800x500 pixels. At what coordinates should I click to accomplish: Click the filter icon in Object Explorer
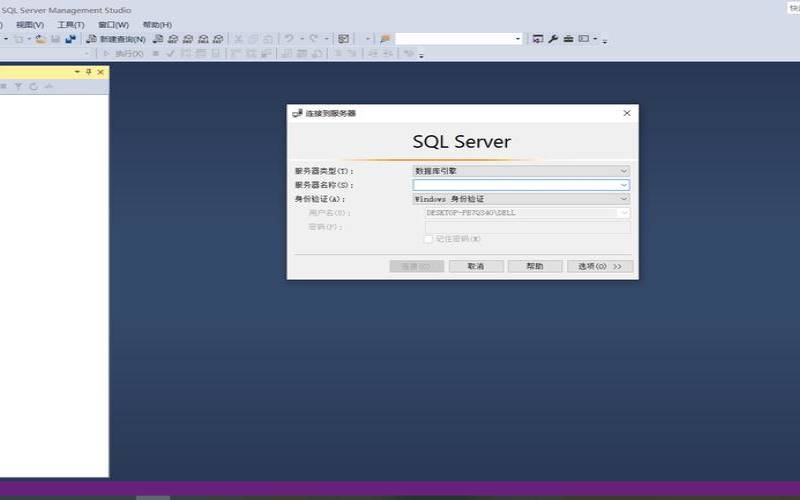point(18,87)
